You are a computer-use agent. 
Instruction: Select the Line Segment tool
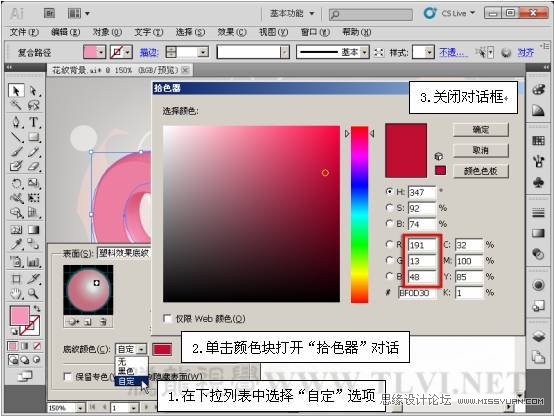(16, 137)
